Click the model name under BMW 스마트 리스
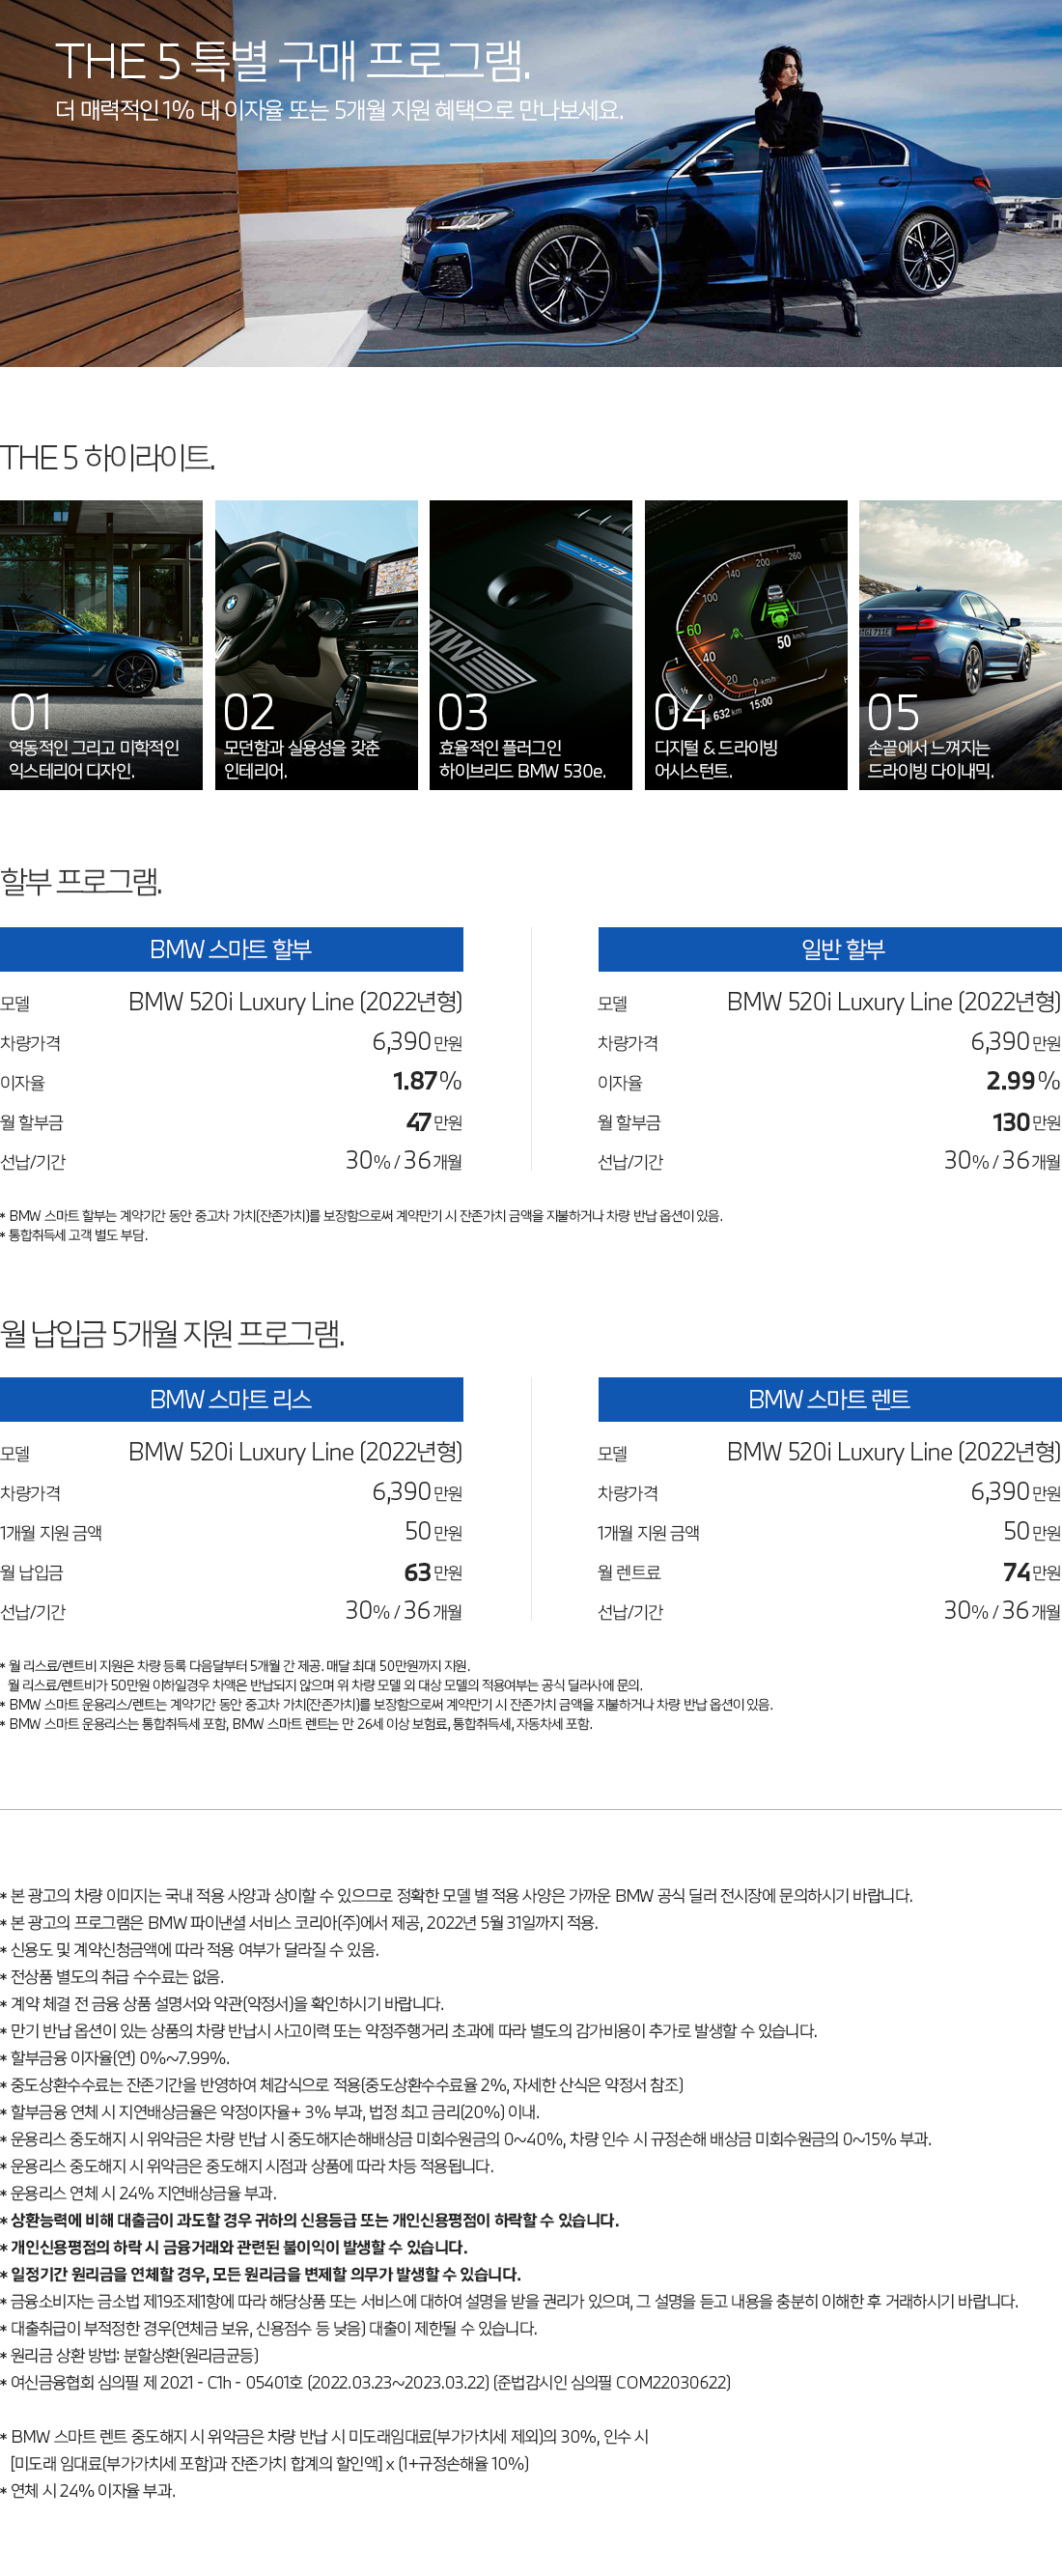 click(295, 1452)
